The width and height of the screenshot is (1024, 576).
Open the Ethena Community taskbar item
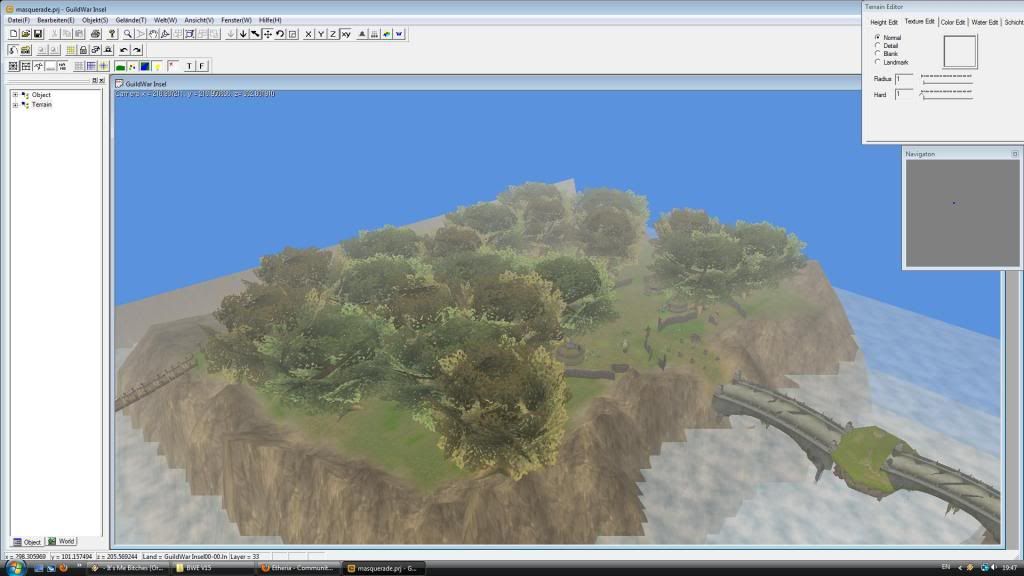coord(298,568)
